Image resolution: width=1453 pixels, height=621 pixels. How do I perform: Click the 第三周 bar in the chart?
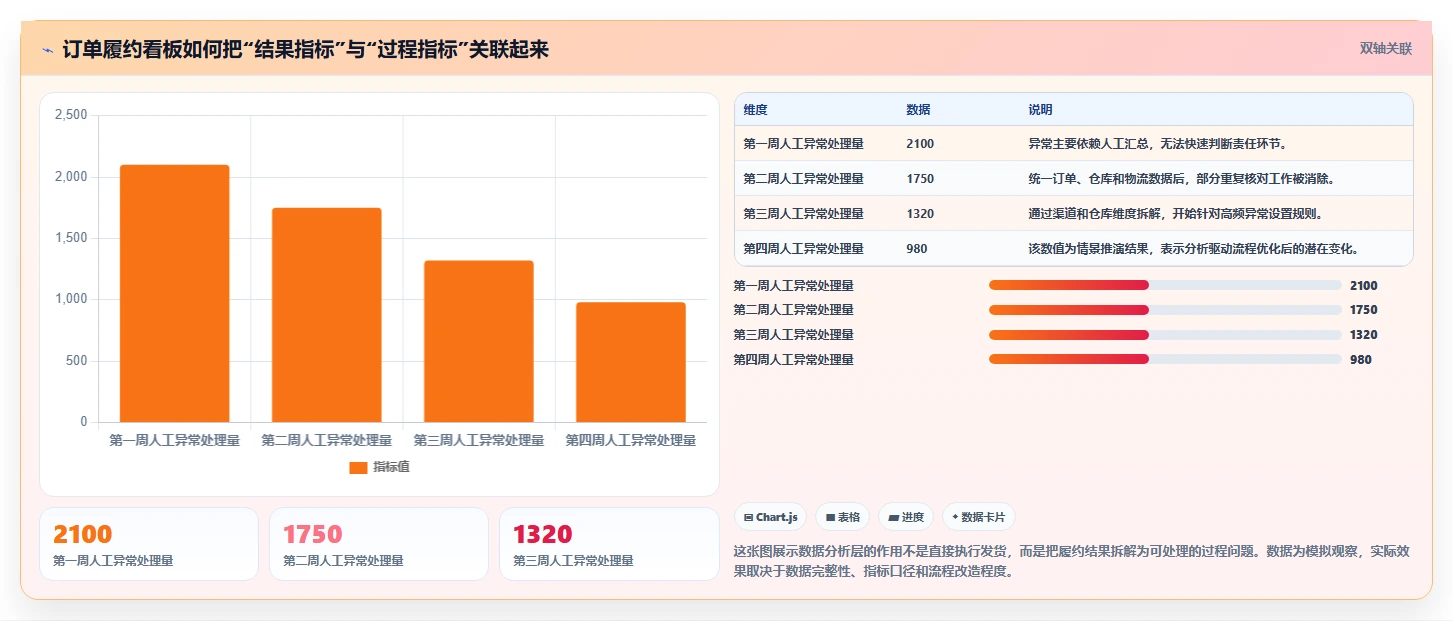478,341
